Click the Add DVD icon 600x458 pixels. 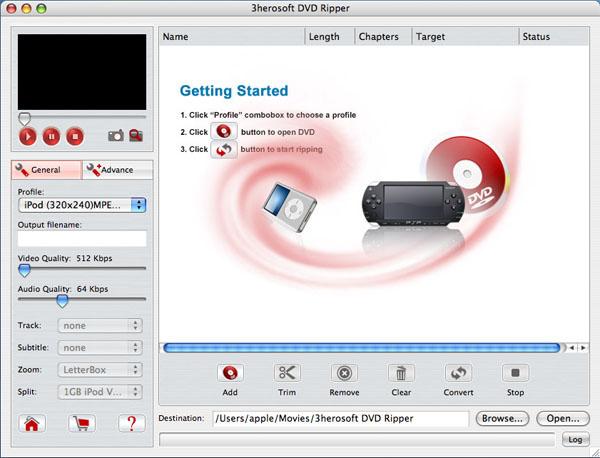click(230, 373)
